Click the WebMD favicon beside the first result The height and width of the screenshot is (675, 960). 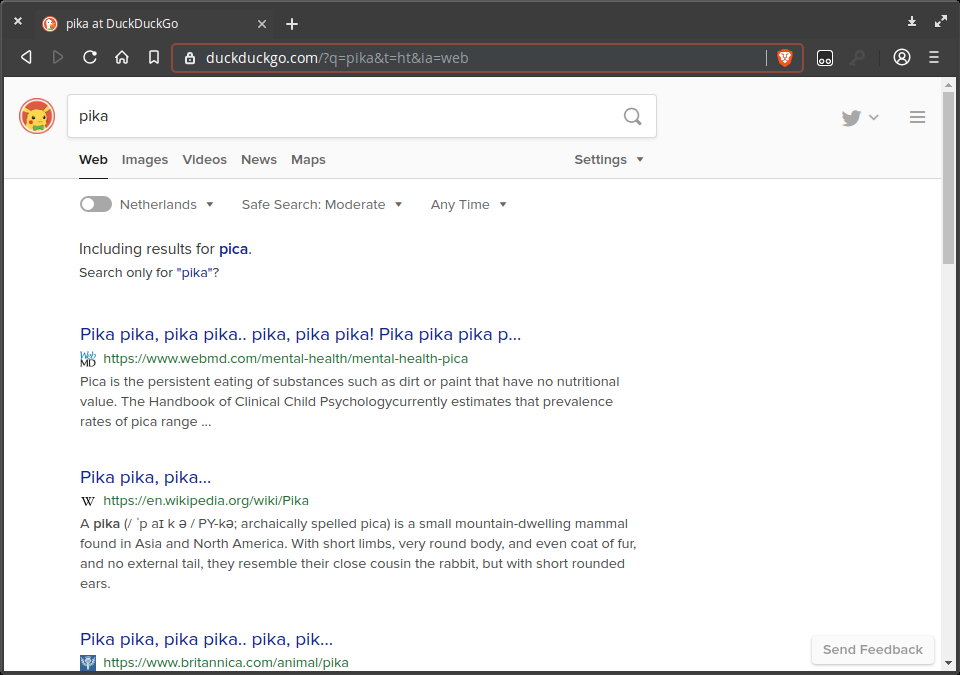88,358
